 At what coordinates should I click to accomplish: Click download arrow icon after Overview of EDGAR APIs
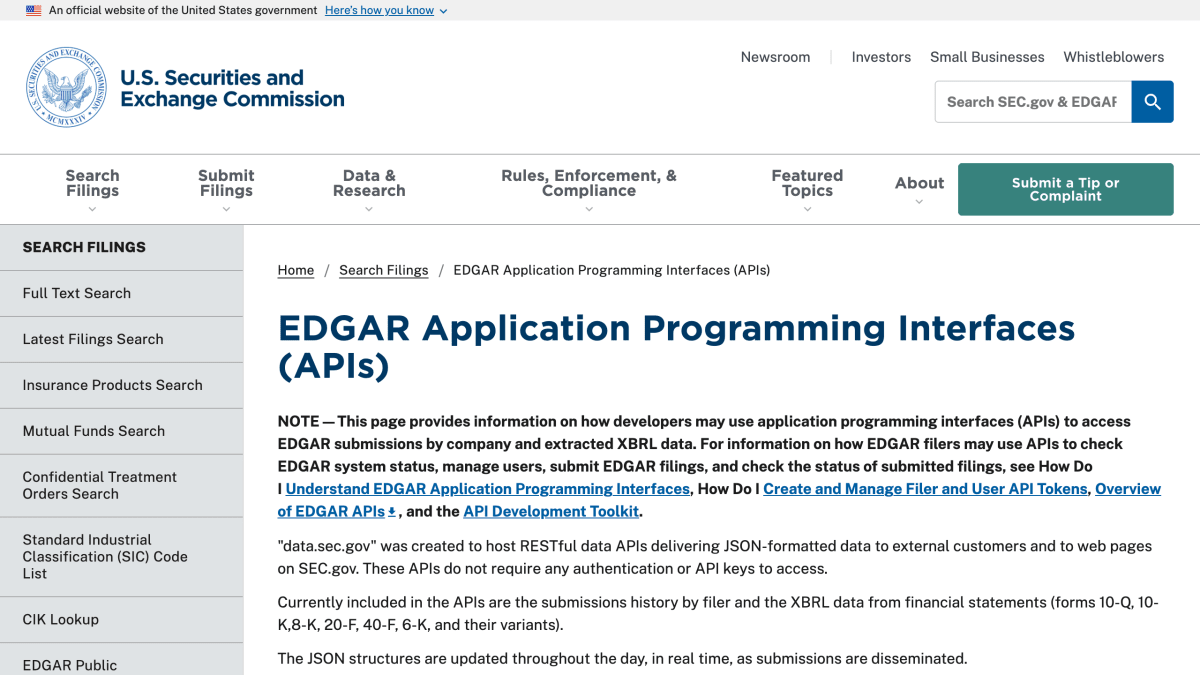pos(392,511)
